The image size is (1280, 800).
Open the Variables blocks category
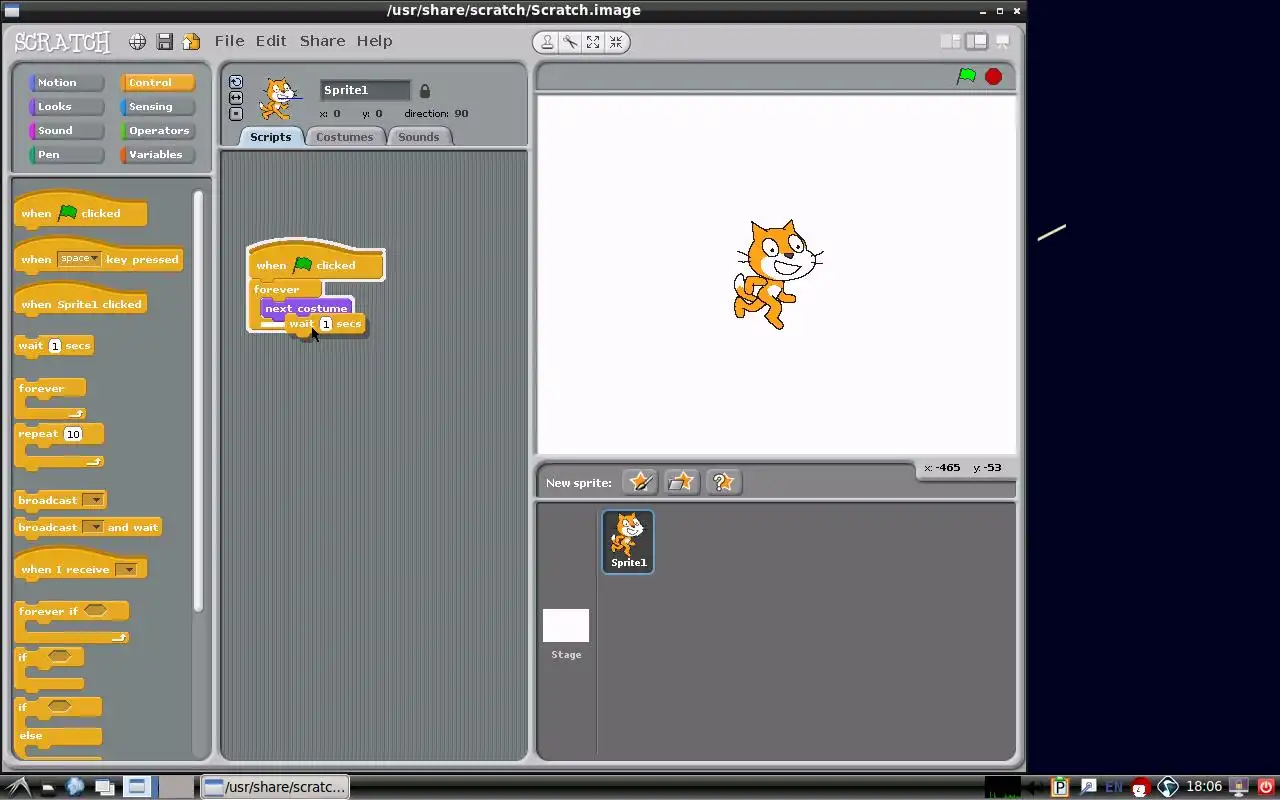pos(157,155)
